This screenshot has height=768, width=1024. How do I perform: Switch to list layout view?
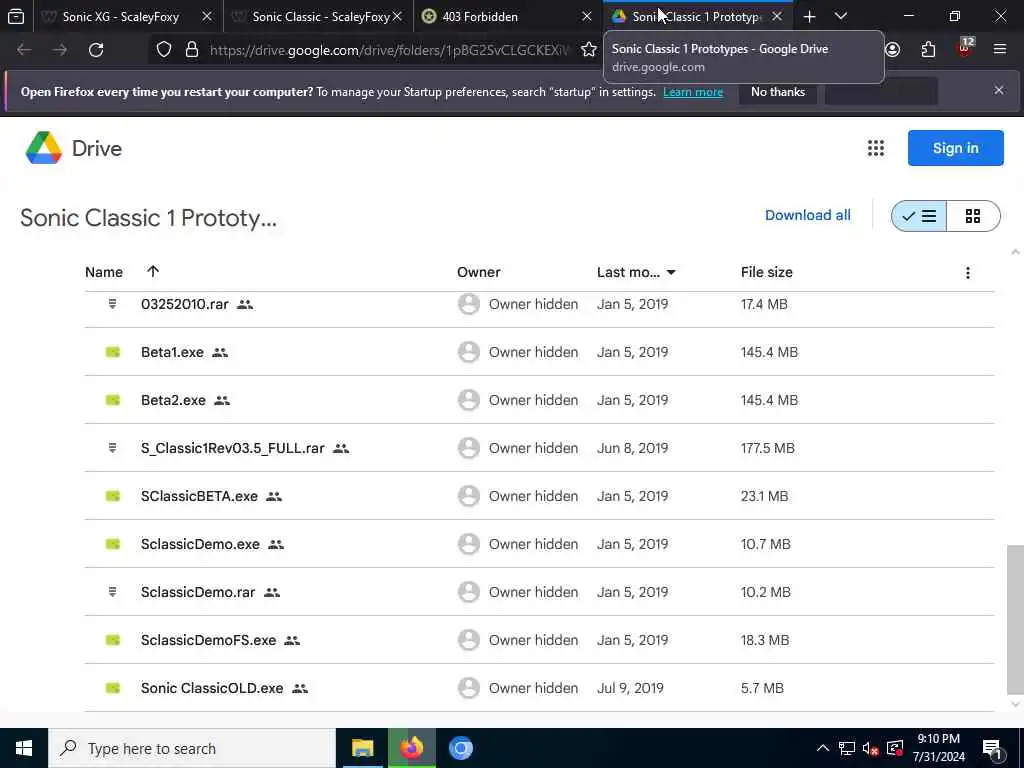click(919, 216)
